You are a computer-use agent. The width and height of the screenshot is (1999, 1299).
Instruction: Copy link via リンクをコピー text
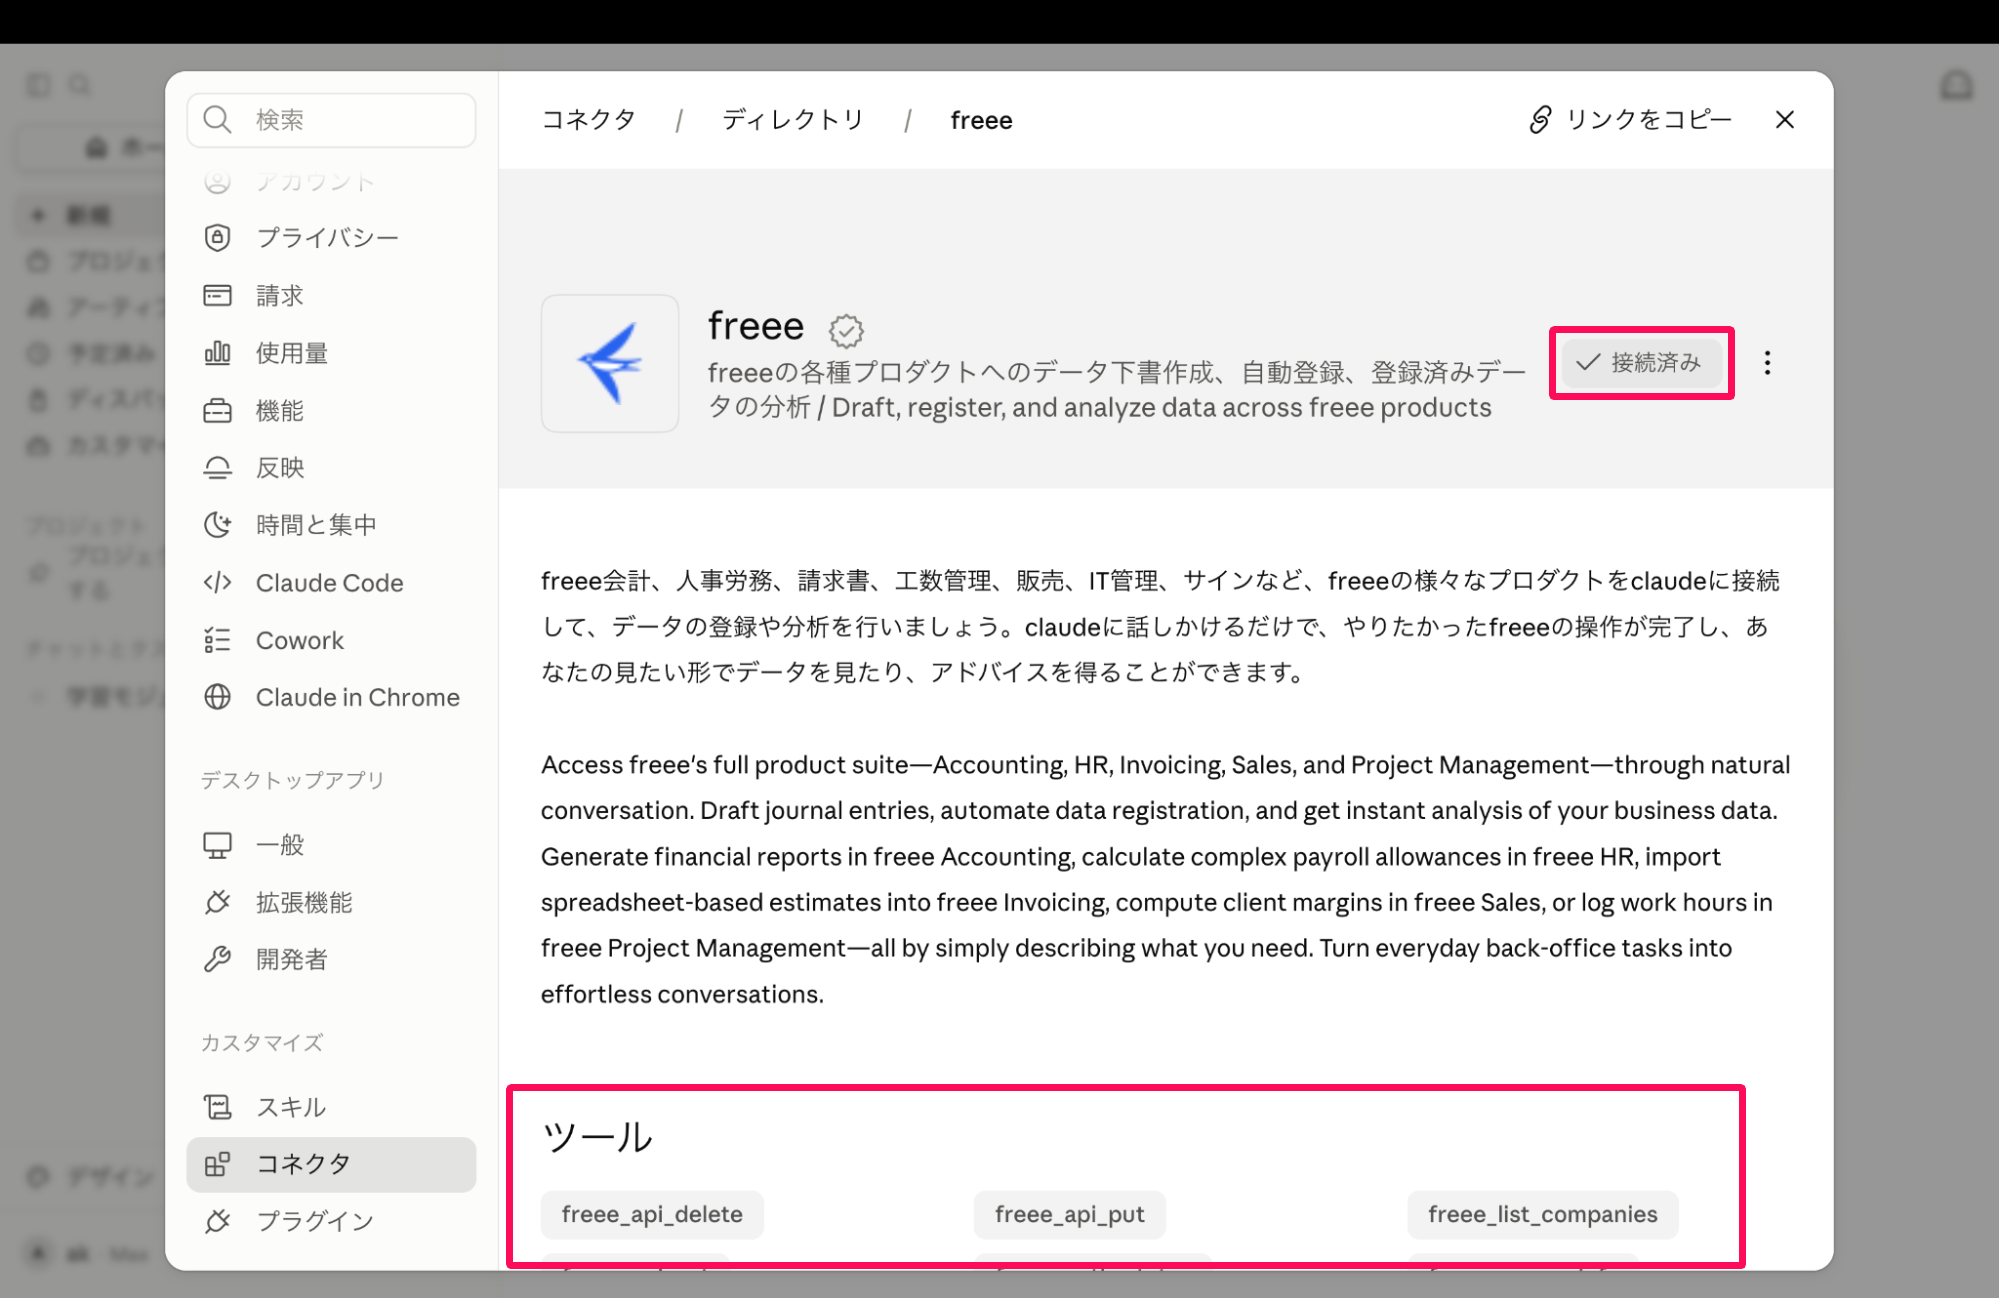pos(1648,120)
